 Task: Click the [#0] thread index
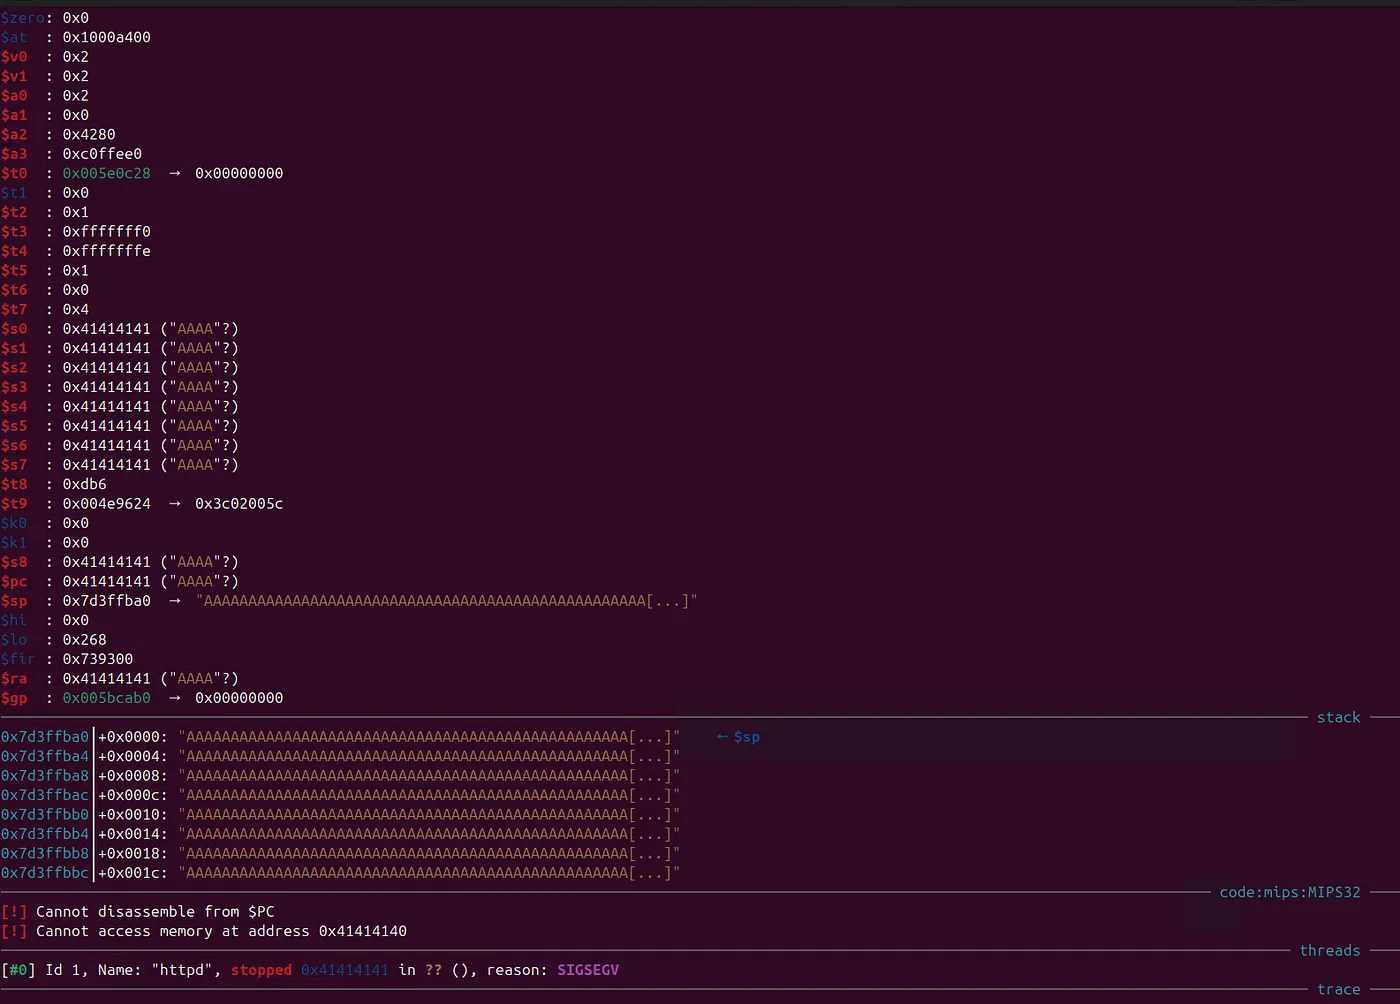click(x=18, y=970)
